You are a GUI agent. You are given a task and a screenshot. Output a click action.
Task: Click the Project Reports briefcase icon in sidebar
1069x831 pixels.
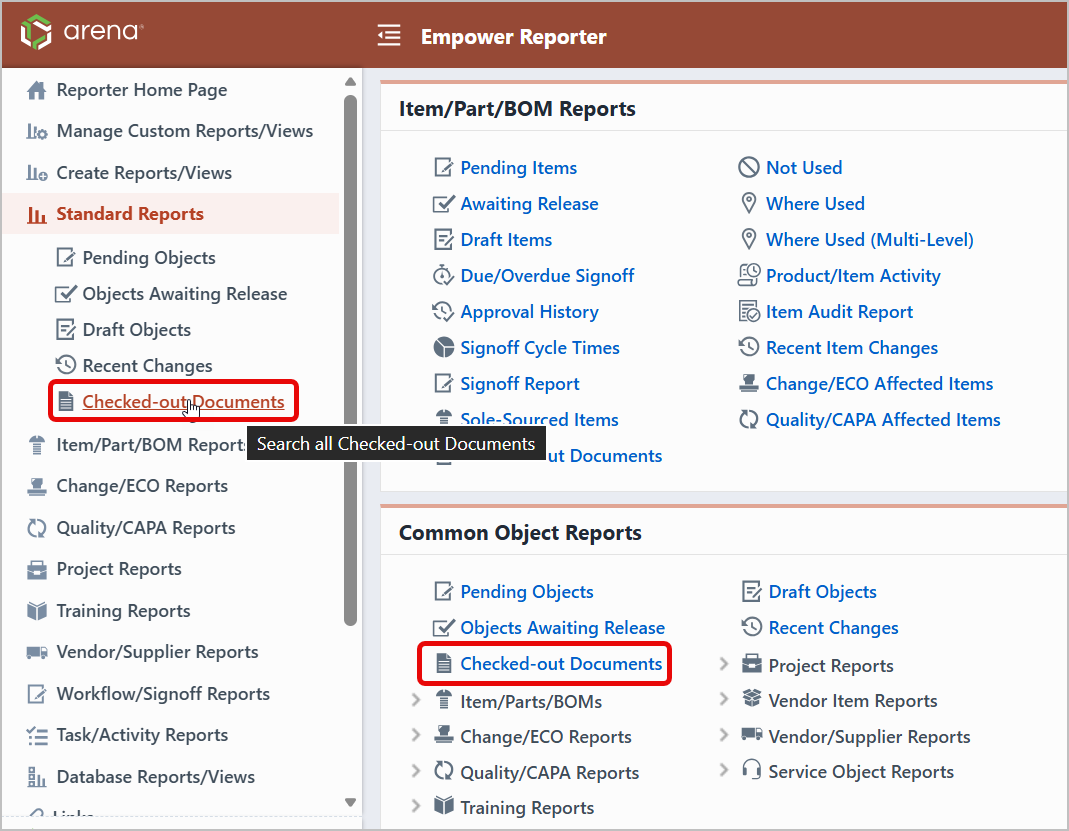tap(37, 569)
